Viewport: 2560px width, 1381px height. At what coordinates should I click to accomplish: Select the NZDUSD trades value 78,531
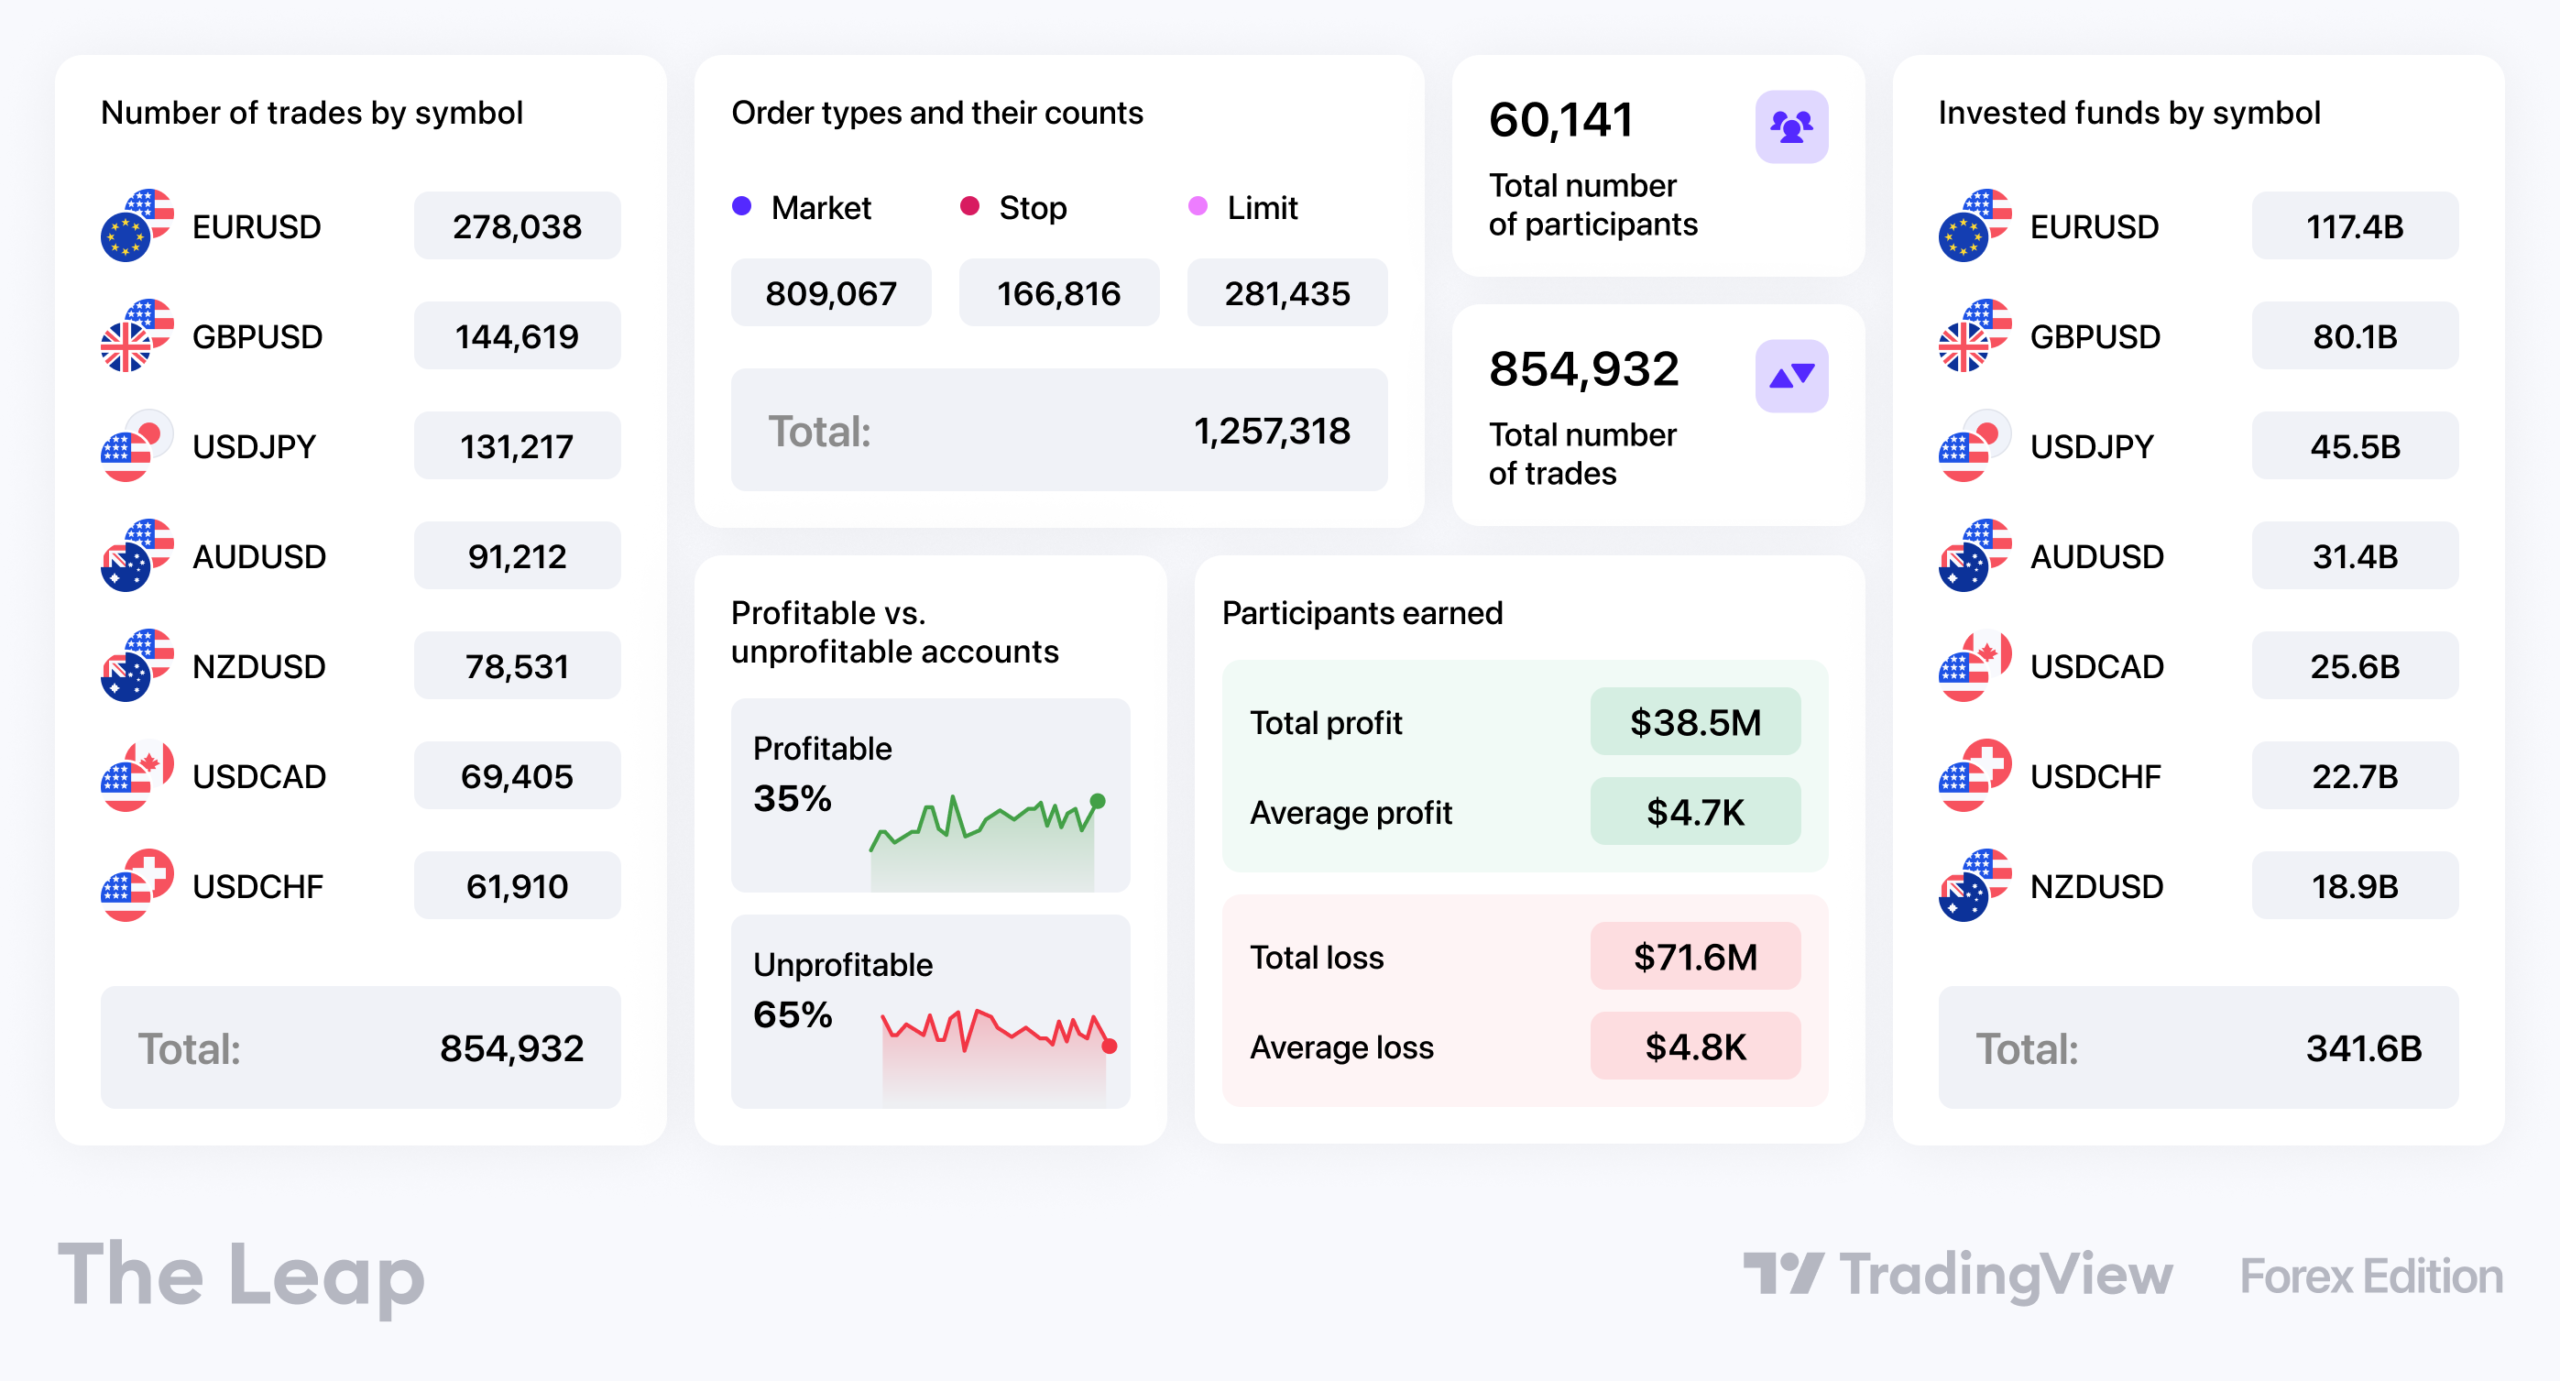[517, 666]
